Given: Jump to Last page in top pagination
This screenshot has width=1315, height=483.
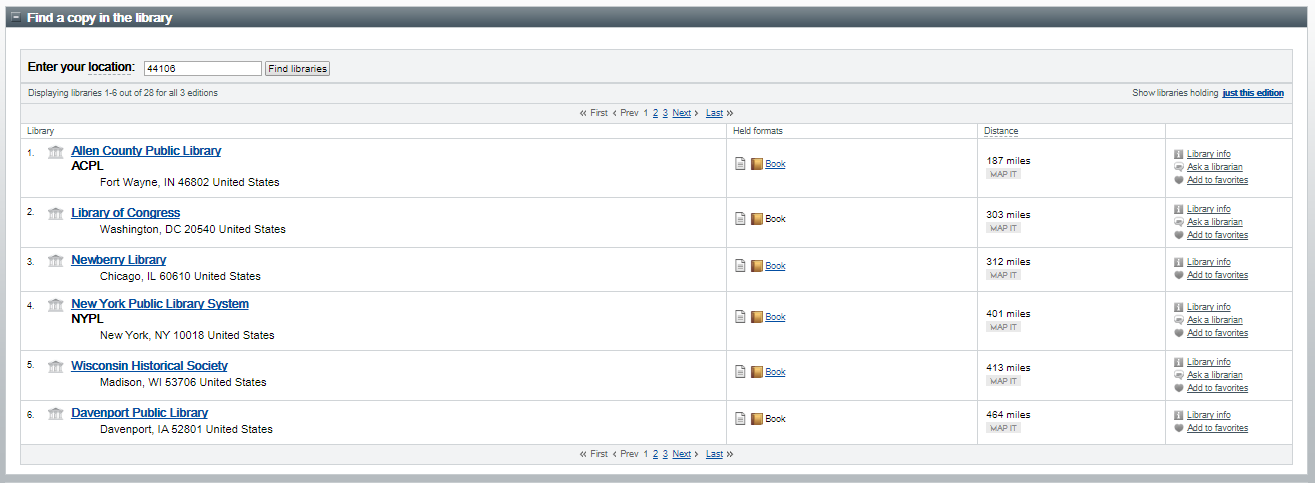Looking at the screenshot, I should click(x=714, y=113).
